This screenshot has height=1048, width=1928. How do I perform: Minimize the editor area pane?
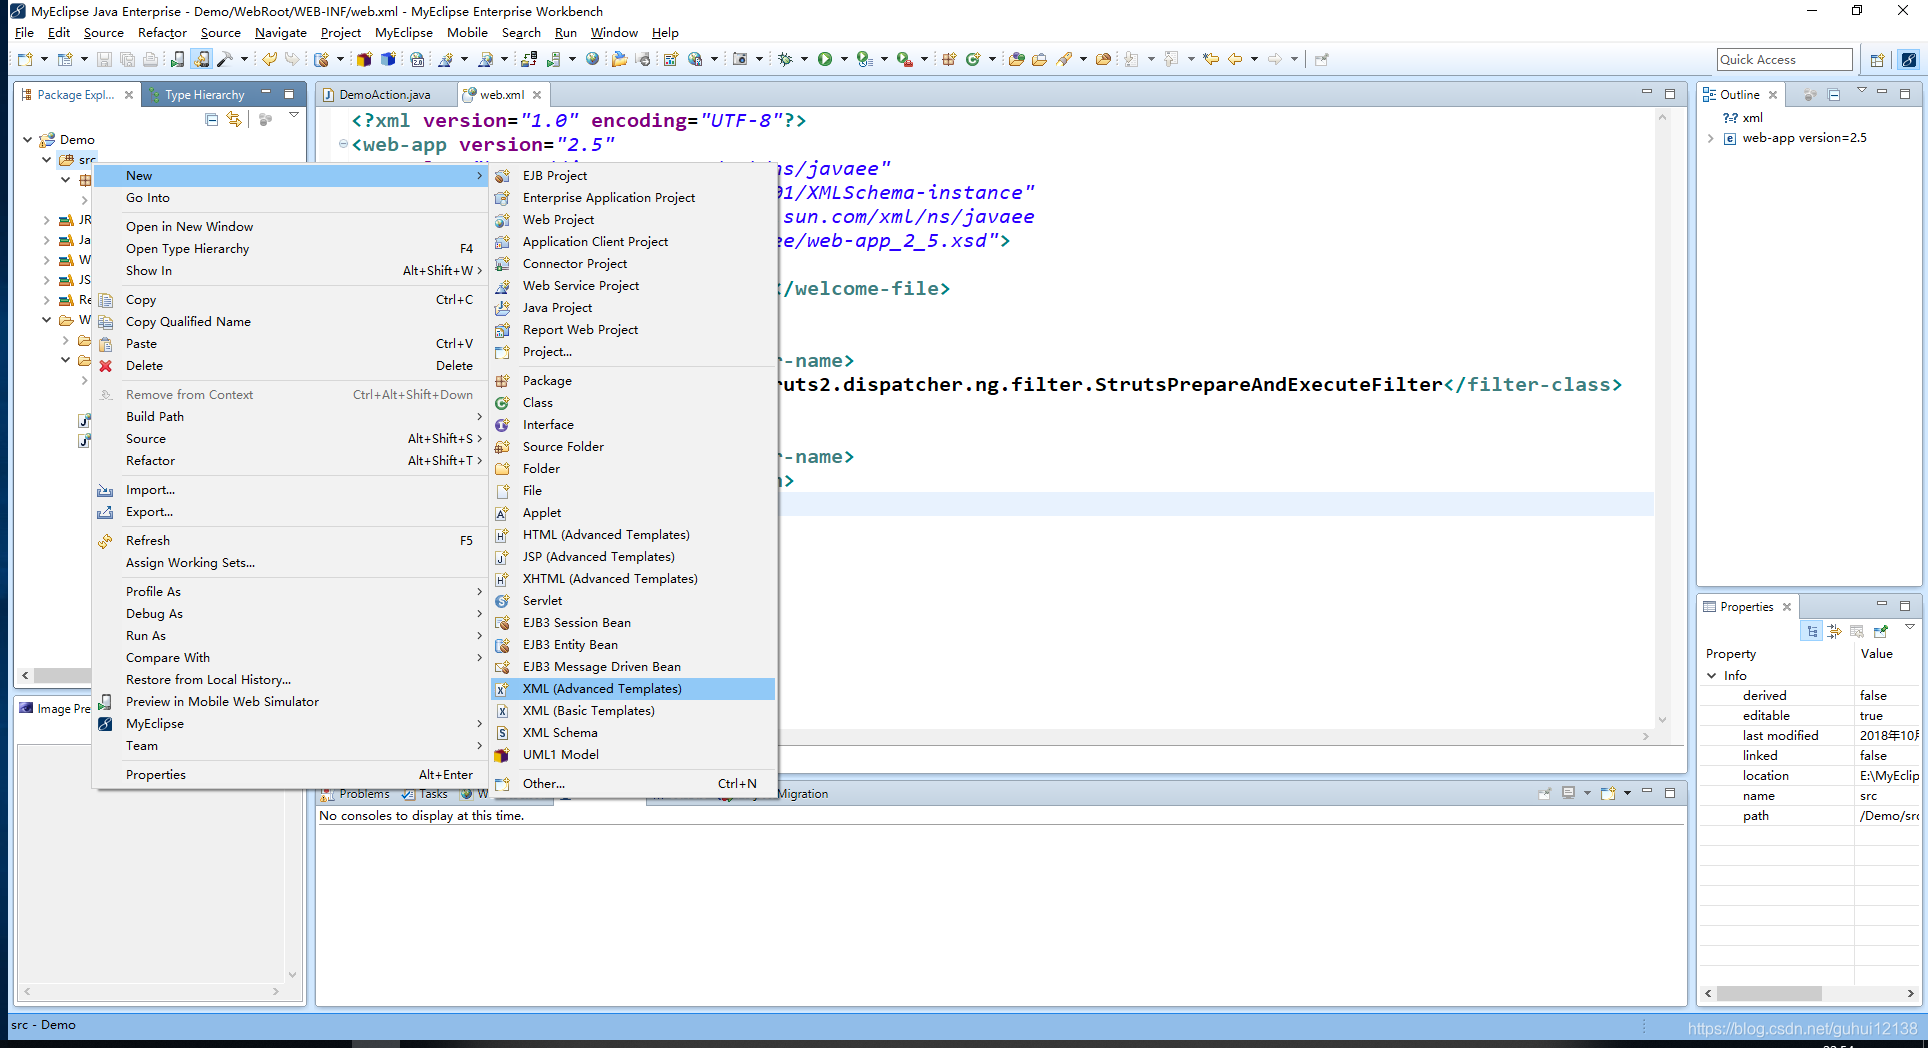(x=1646, y=93)
